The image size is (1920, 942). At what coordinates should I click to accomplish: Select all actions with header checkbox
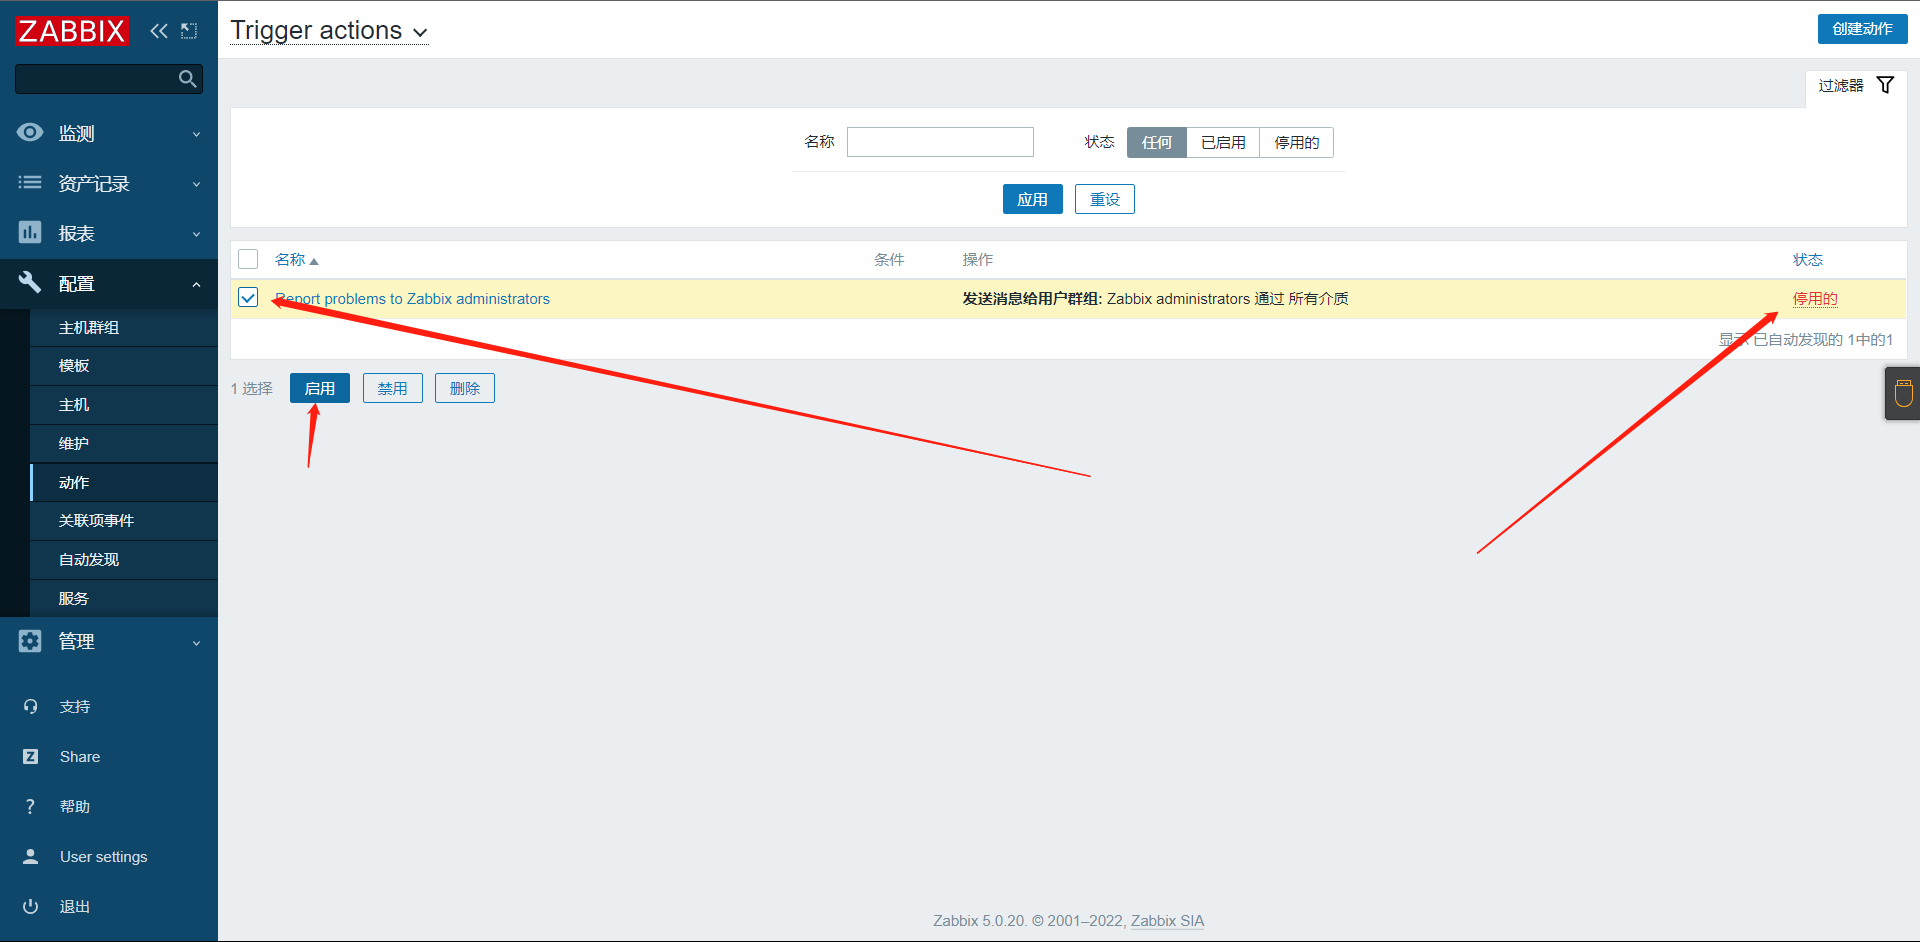[x=248, y=259]
